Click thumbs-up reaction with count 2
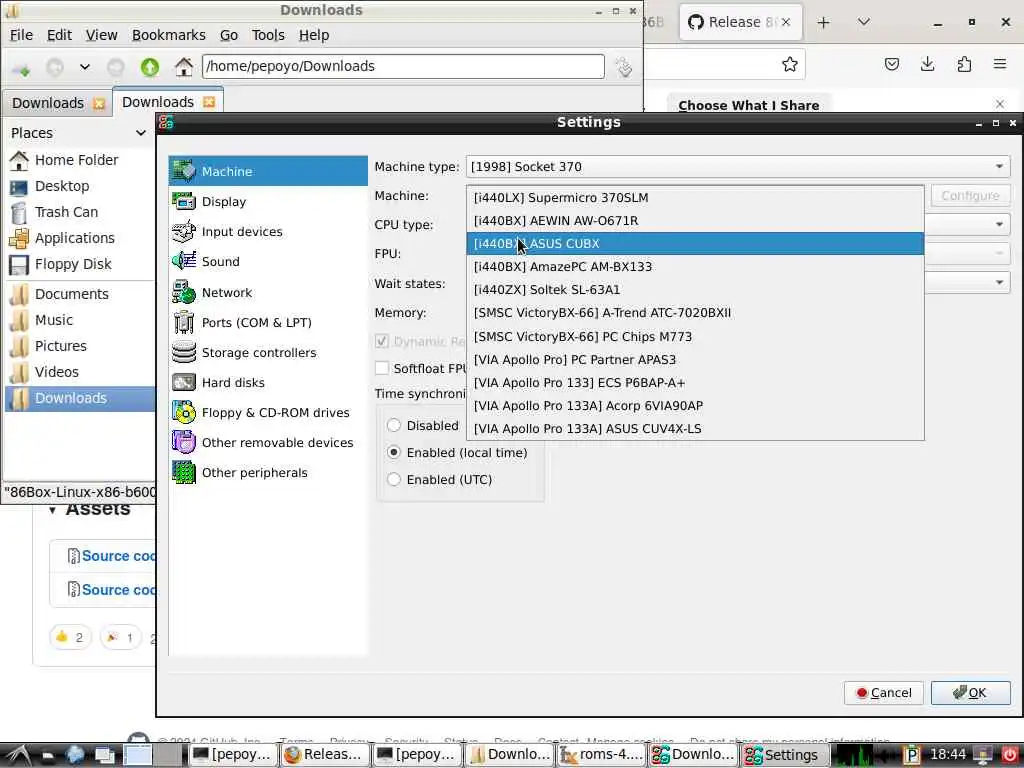This screenshot has height=768, width=1024. tap(70, 637)
